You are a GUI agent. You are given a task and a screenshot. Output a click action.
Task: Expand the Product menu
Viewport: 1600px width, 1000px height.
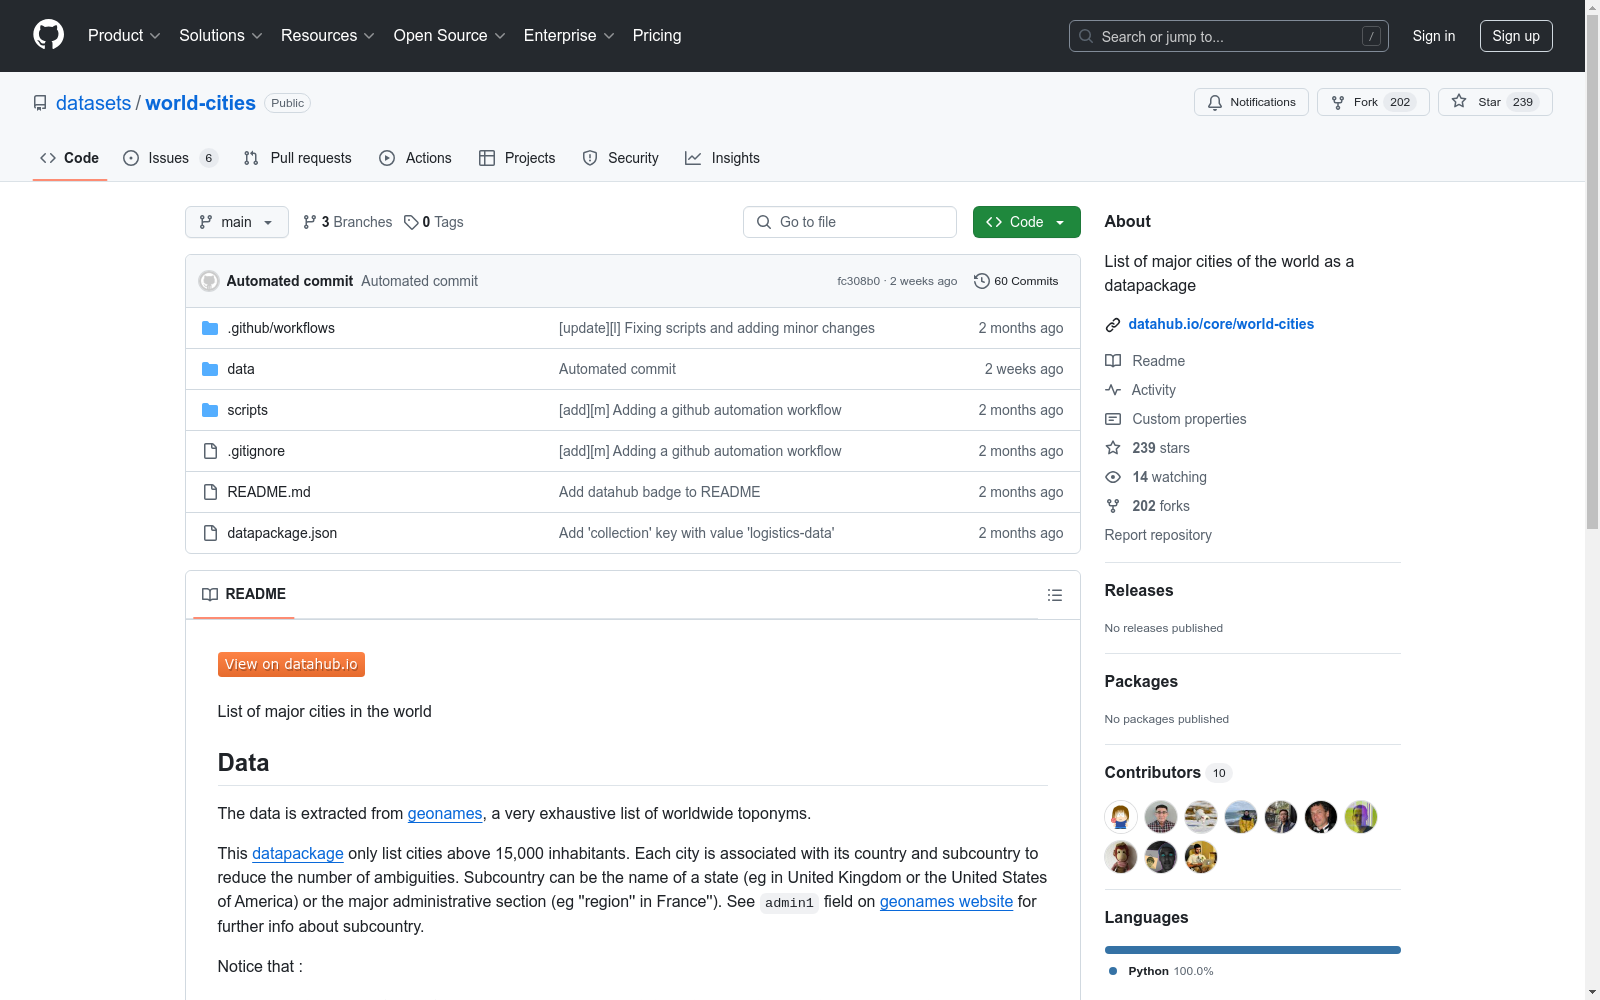coord(124,36)
